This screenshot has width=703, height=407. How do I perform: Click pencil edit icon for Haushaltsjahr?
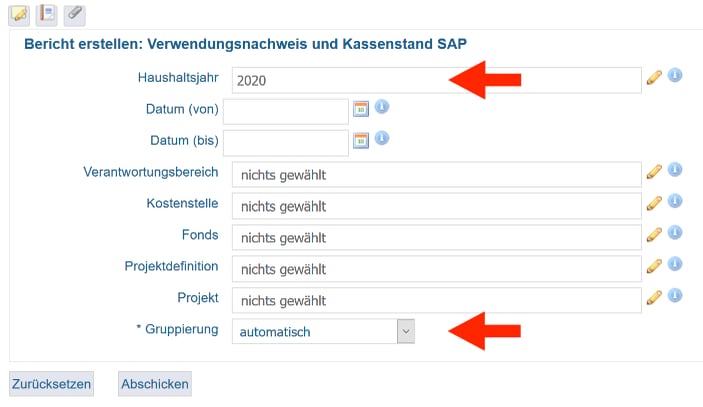[654, 77]
